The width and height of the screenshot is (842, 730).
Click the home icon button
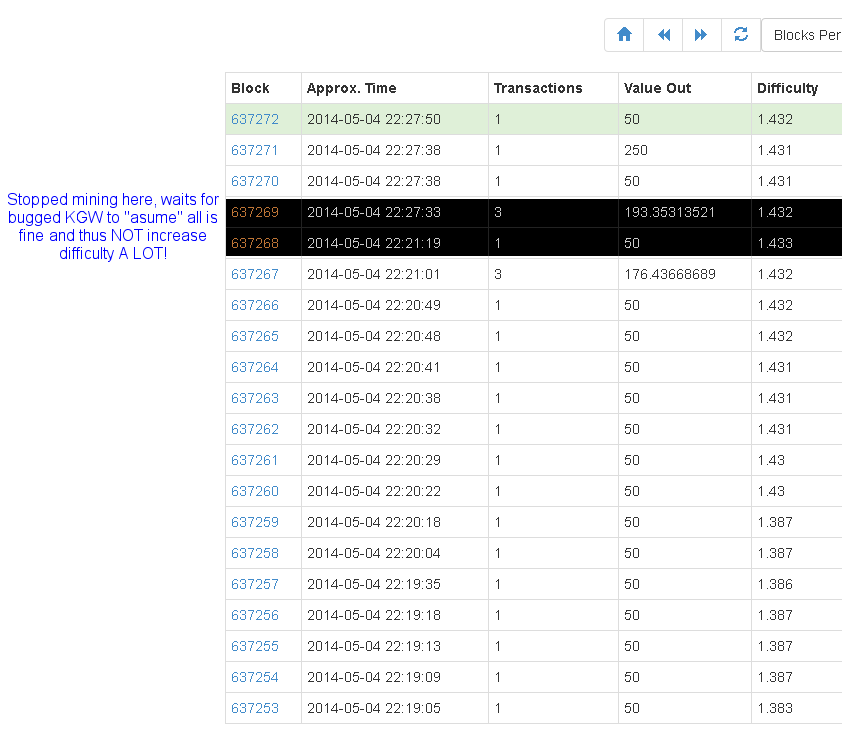pyautogui.click(x=624, y=35)
